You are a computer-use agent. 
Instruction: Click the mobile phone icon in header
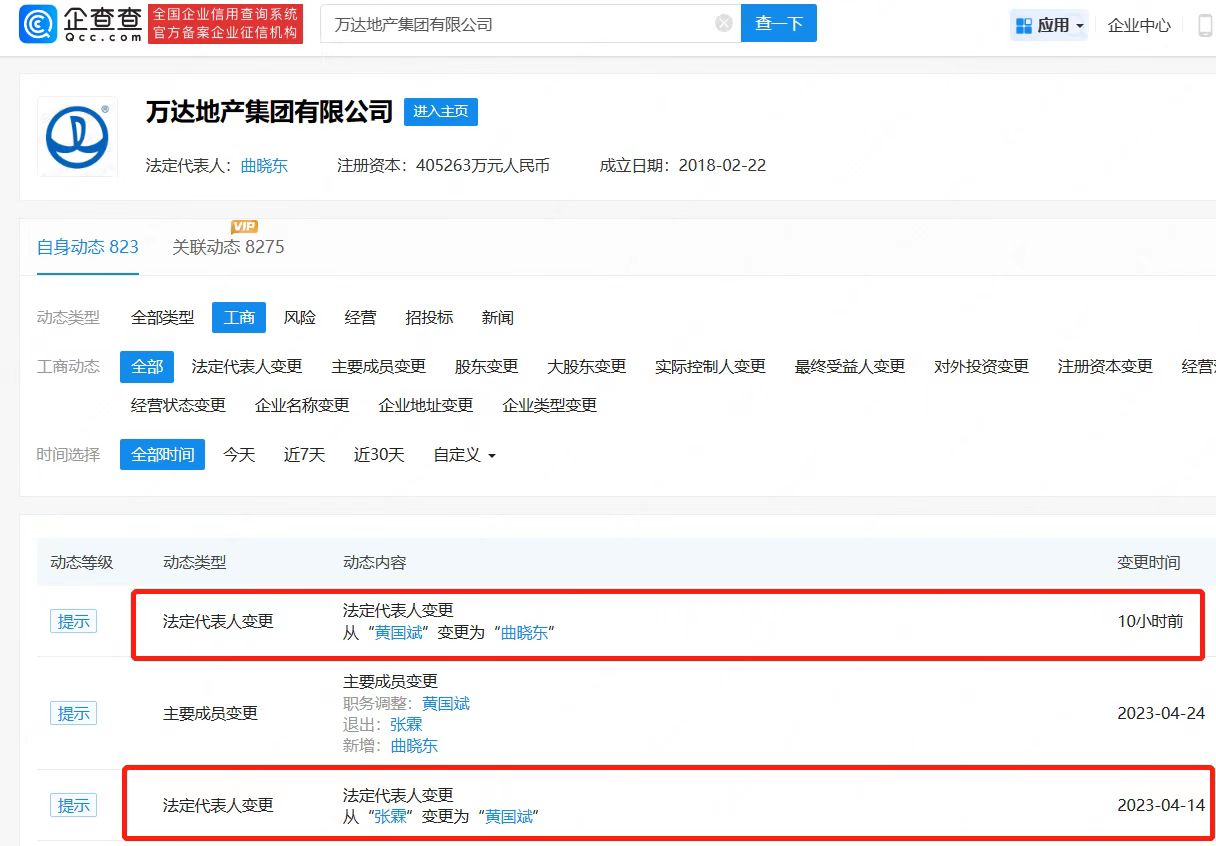point(1205,25)
